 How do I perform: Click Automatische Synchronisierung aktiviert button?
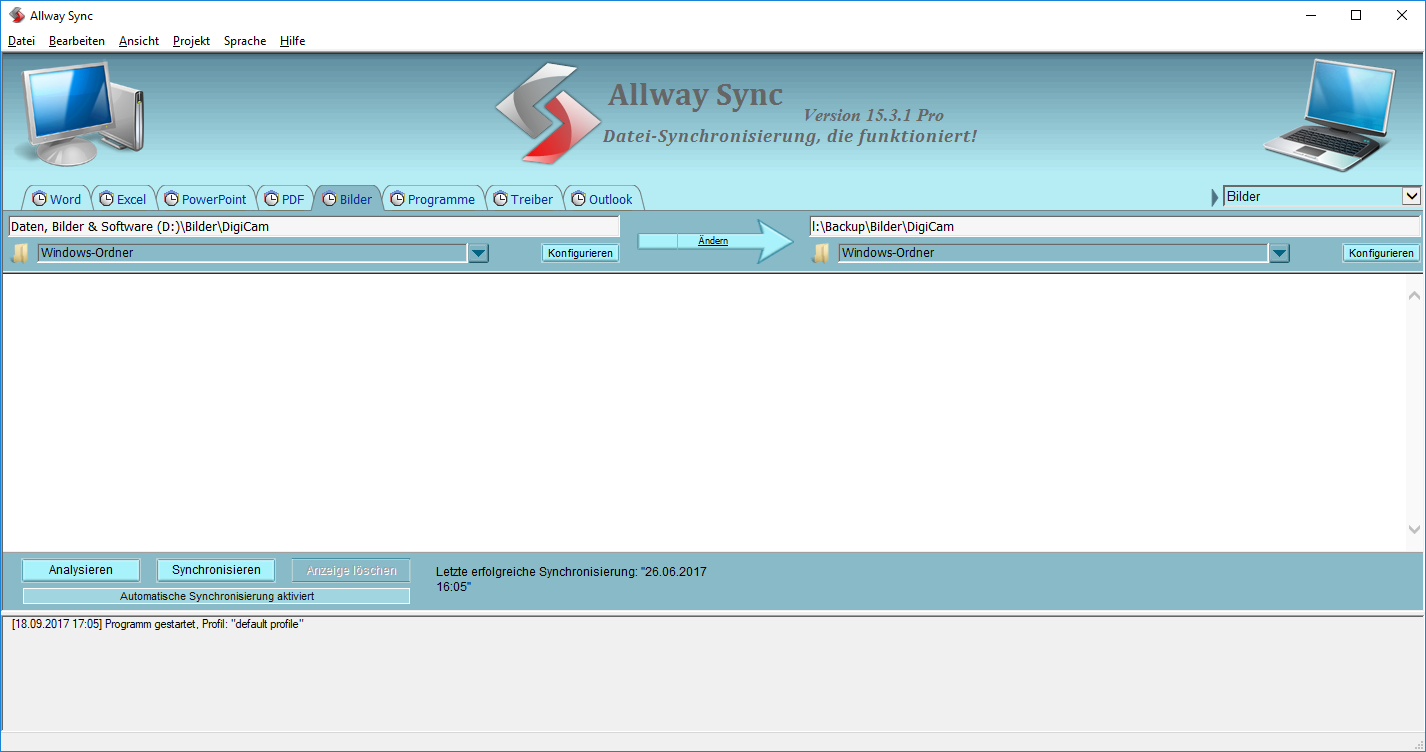(x=216, y=596)
